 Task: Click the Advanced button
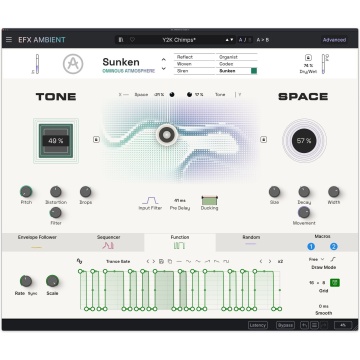334,40
